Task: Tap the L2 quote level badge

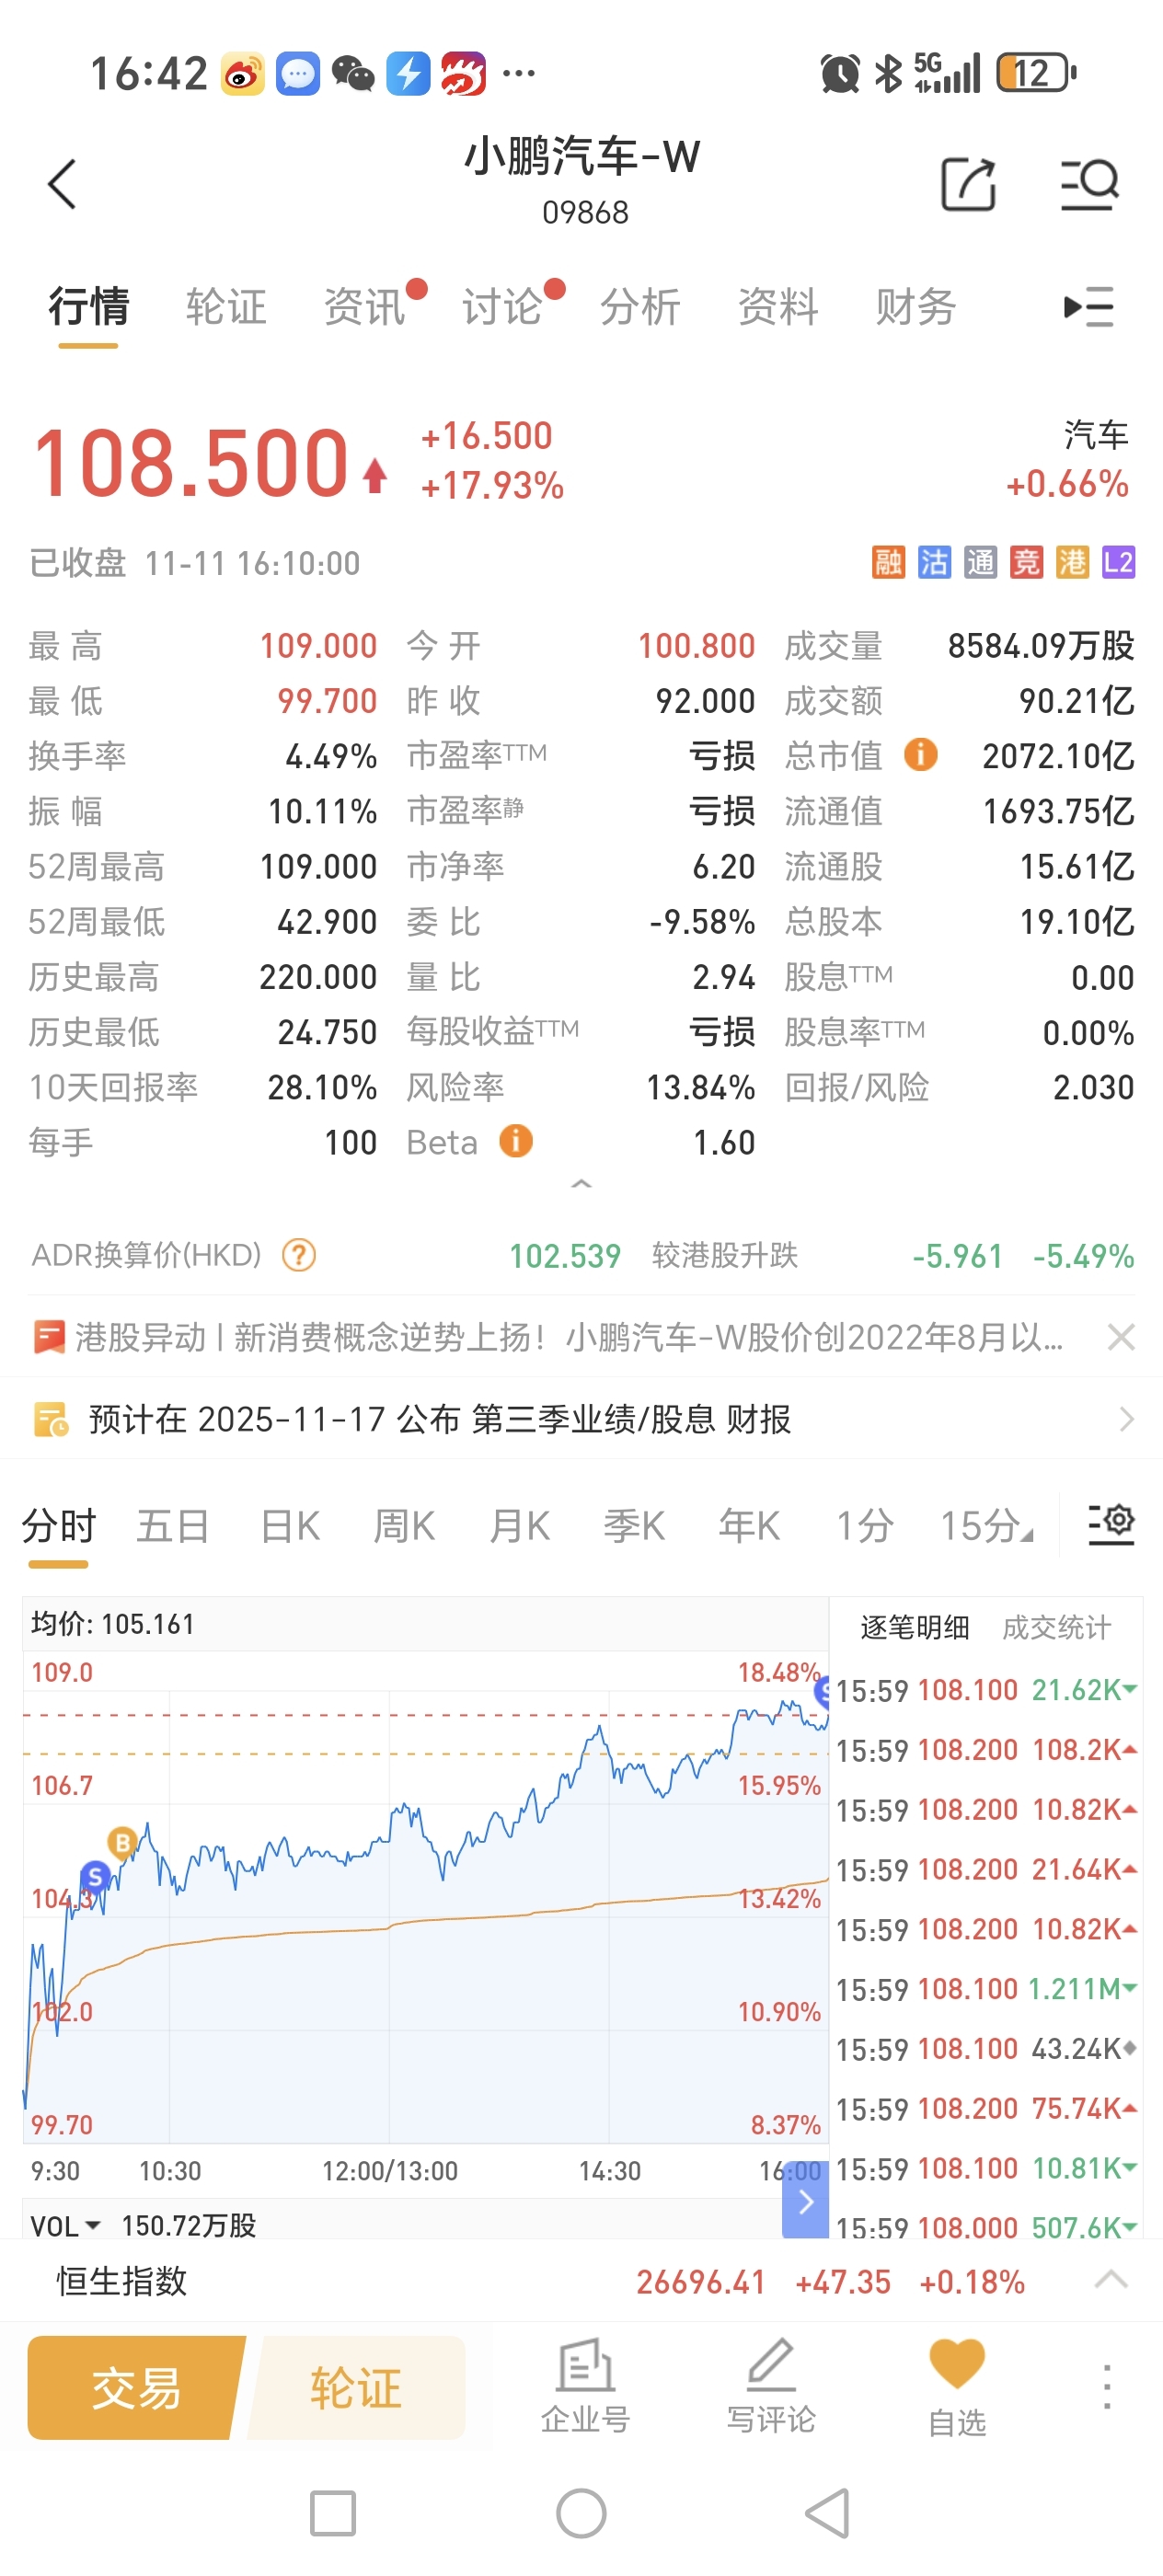Action: [1118, 562]
